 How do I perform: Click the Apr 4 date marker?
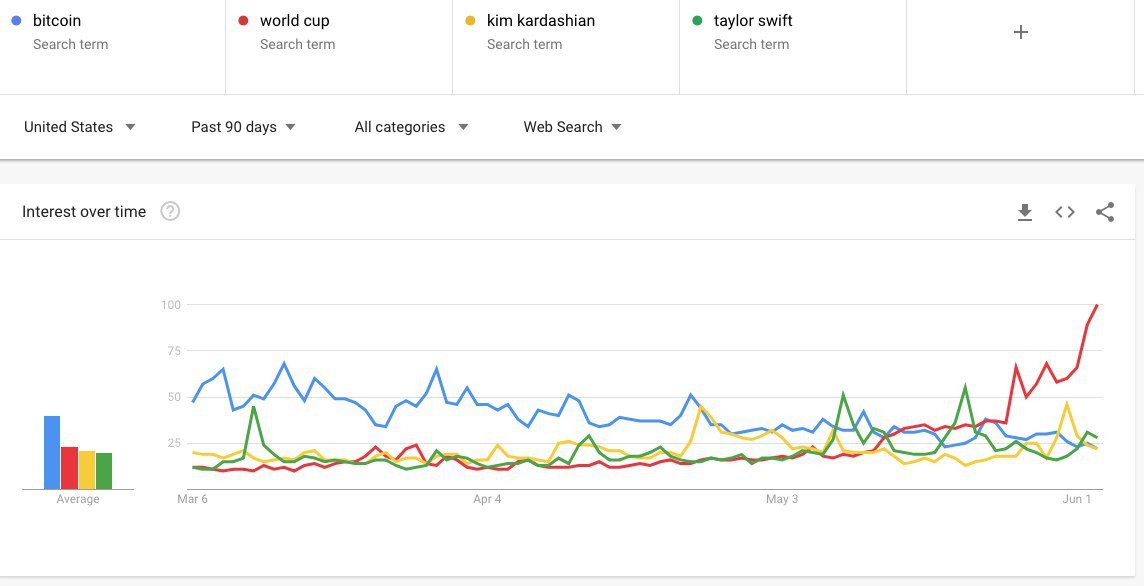(x=487, y=498)
